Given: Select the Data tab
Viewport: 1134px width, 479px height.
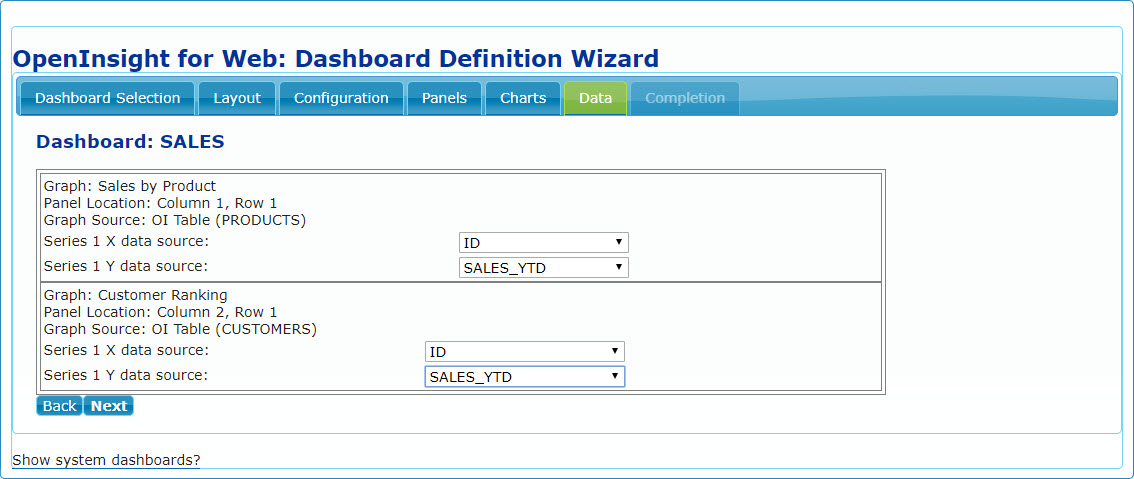Looking at the screenshot, I should 595,98.
